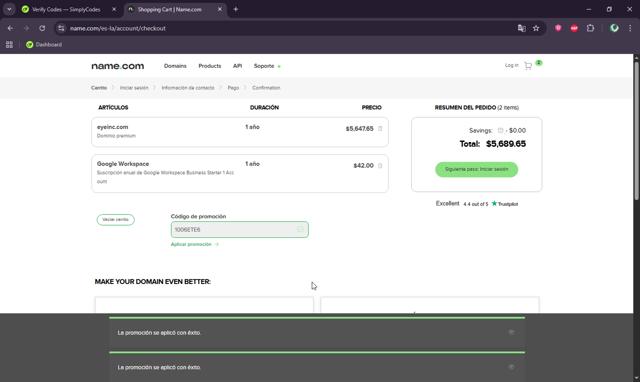Open the Products menu
This screenshot has height=382, width=640.
click(210, 66)
